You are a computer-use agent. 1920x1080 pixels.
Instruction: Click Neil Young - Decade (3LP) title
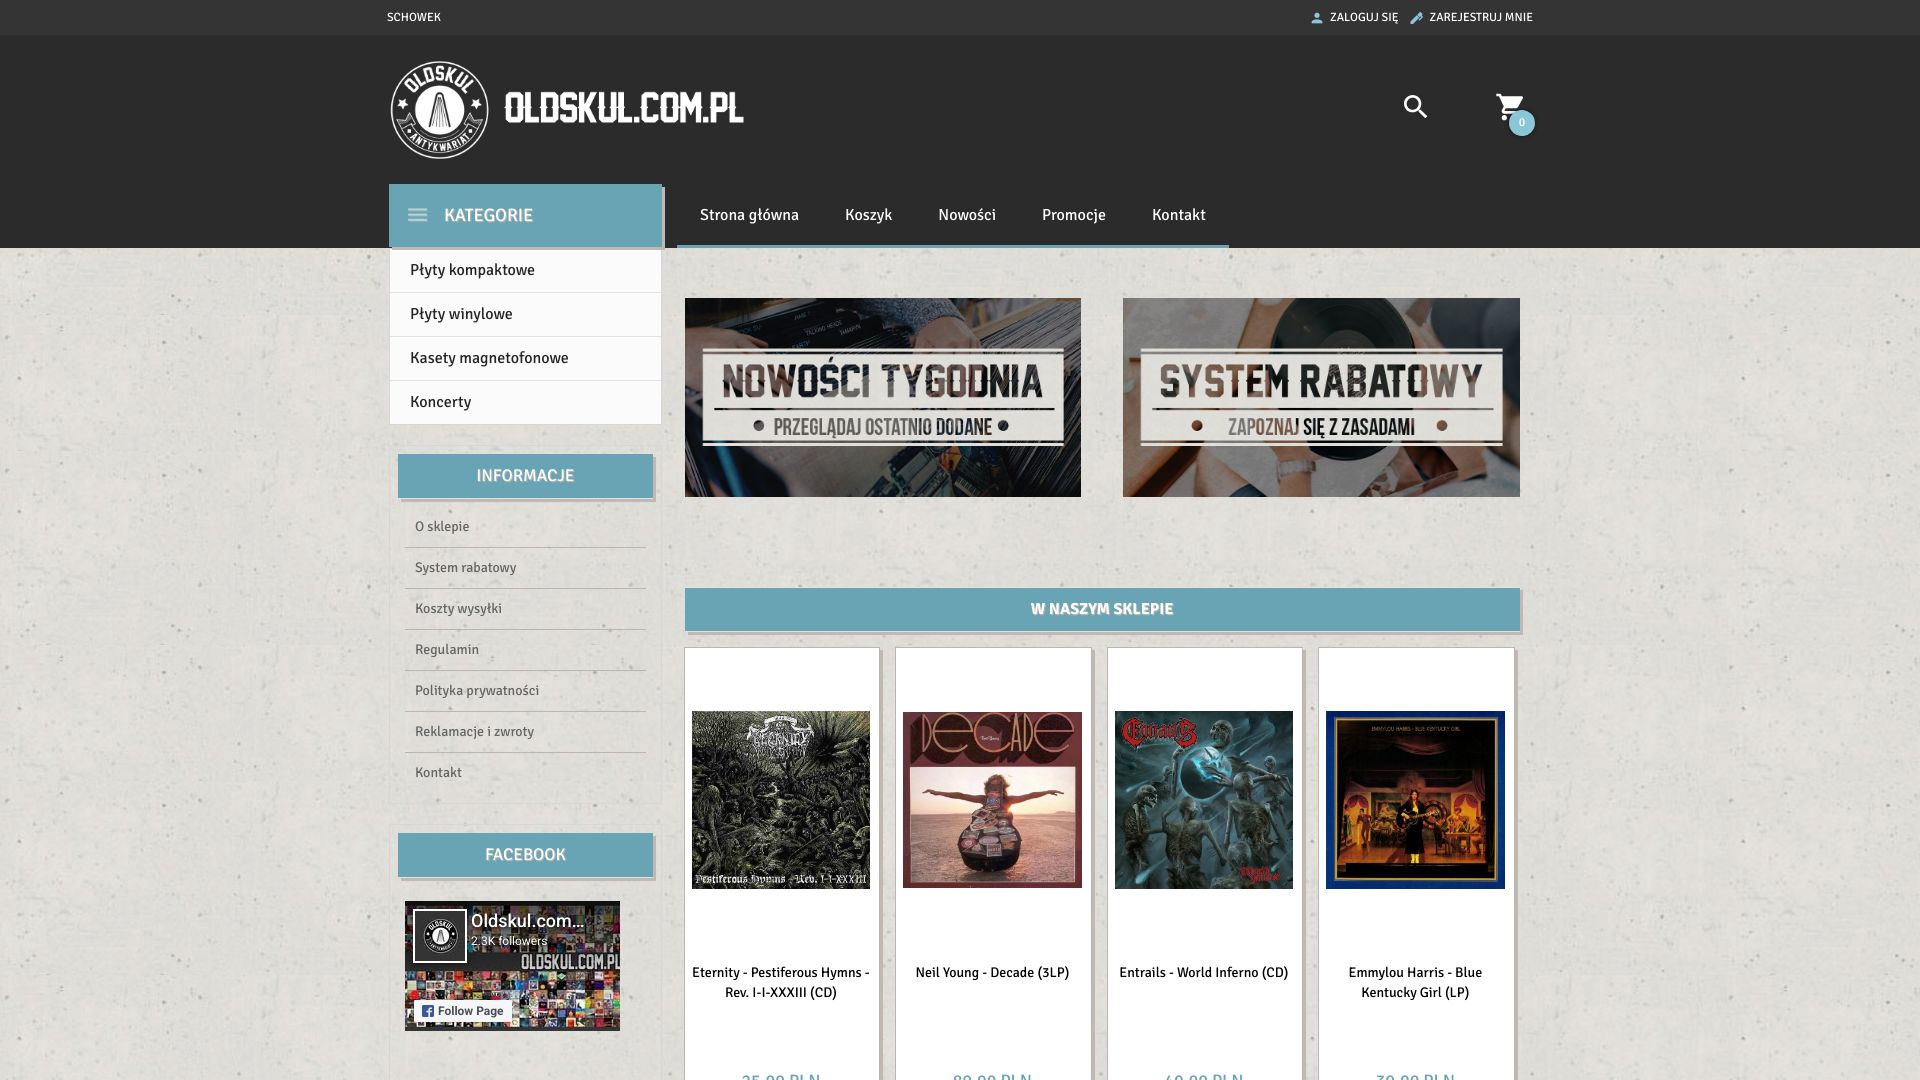point(992,972)
